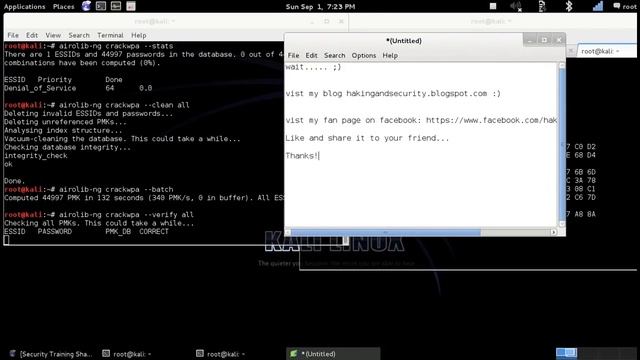
Task: Minimize the Leafpad (Untitled) window
Action: (x=530, y=40)
